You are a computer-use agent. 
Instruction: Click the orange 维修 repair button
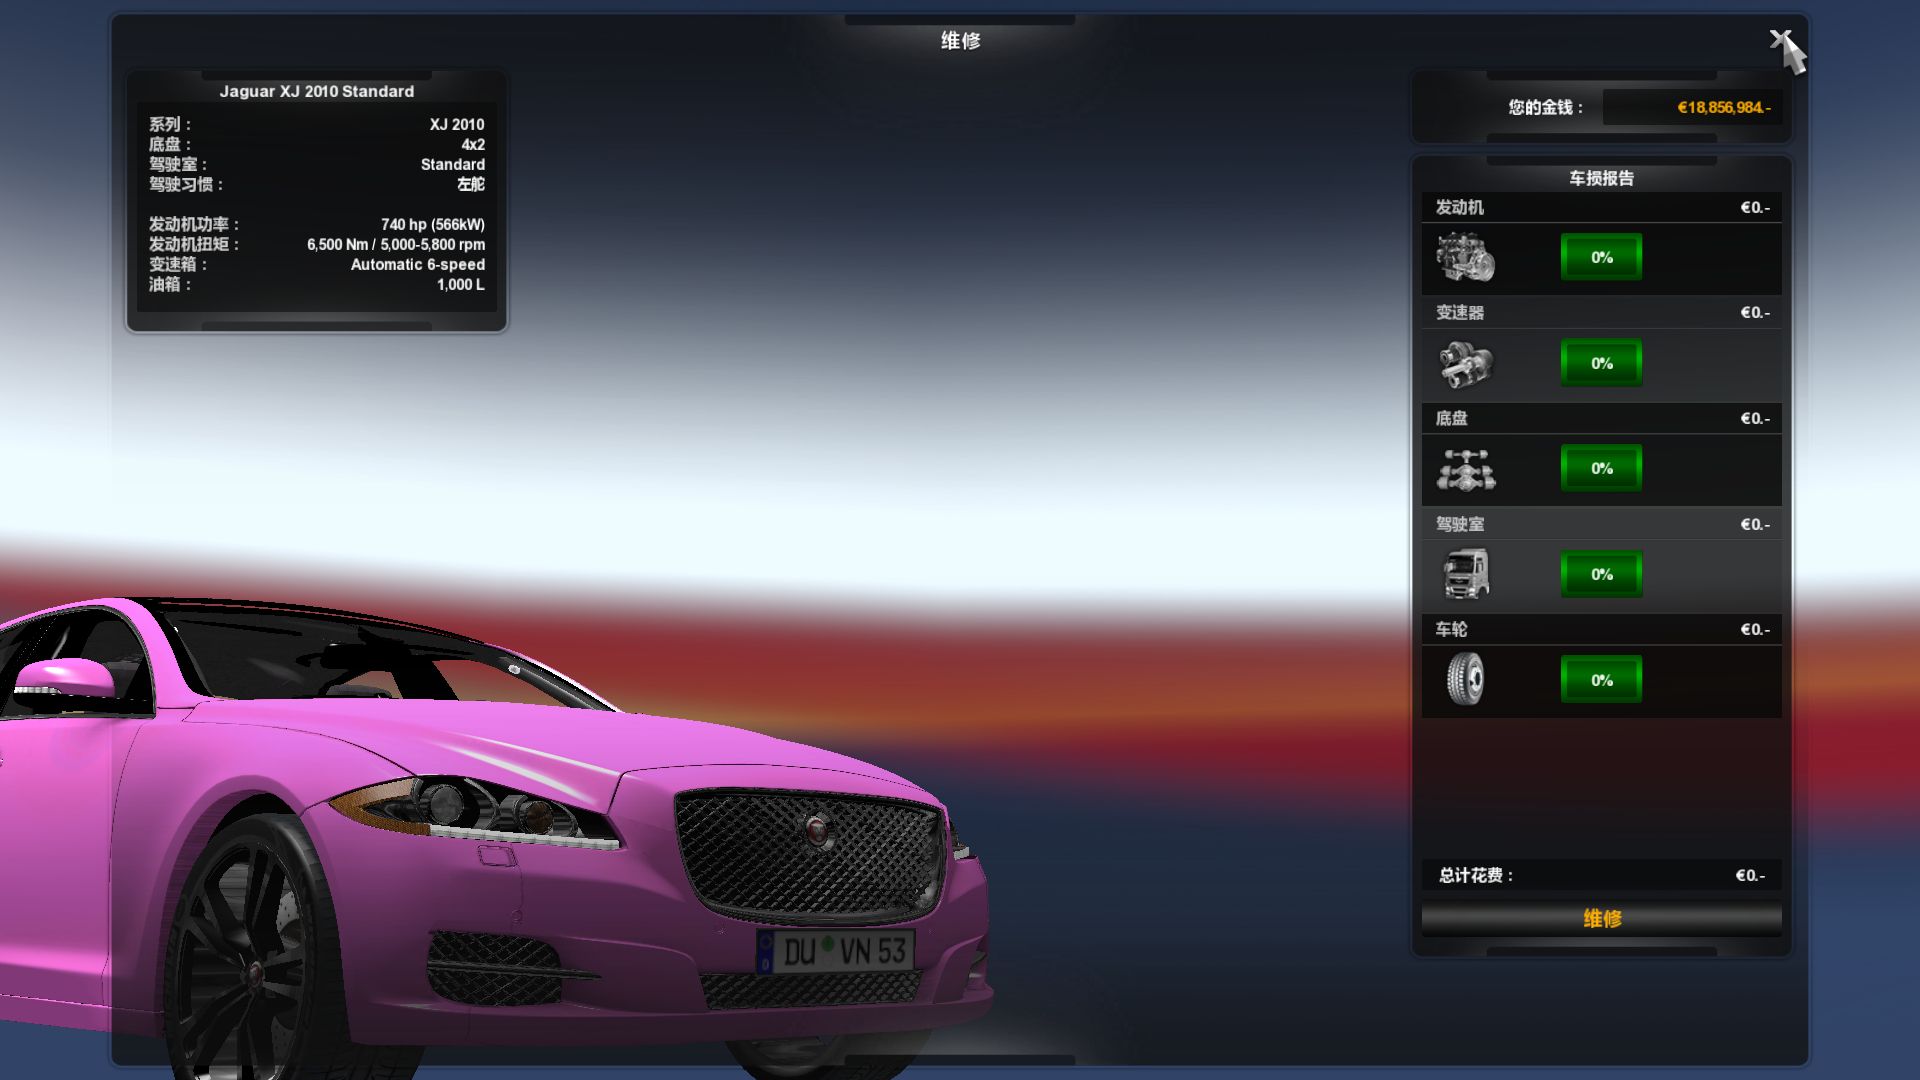(x=1601, y=919)
